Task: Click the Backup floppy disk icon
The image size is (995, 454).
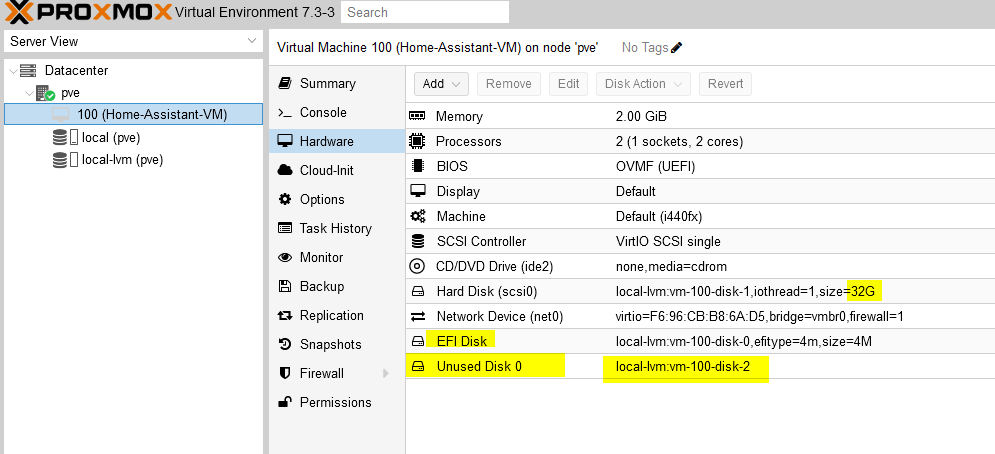Action: [x=285, y=286]
